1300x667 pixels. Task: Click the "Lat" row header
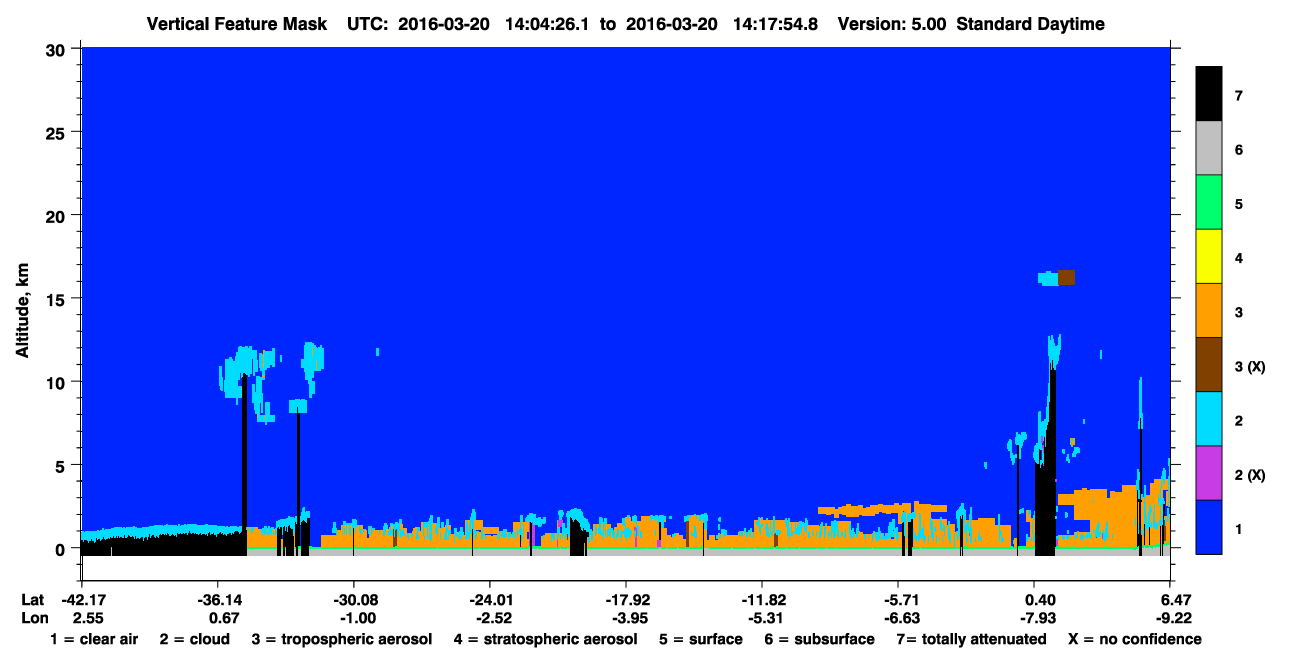coord(32,600)
